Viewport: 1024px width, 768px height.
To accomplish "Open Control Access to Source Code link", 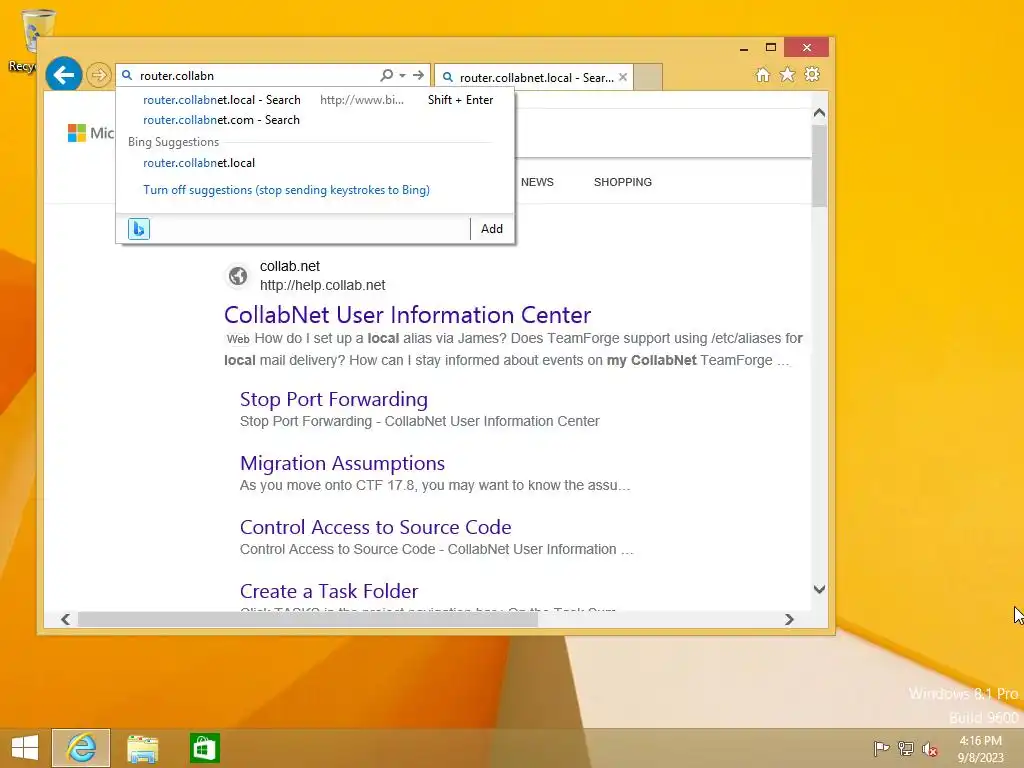I will [376, 527].
